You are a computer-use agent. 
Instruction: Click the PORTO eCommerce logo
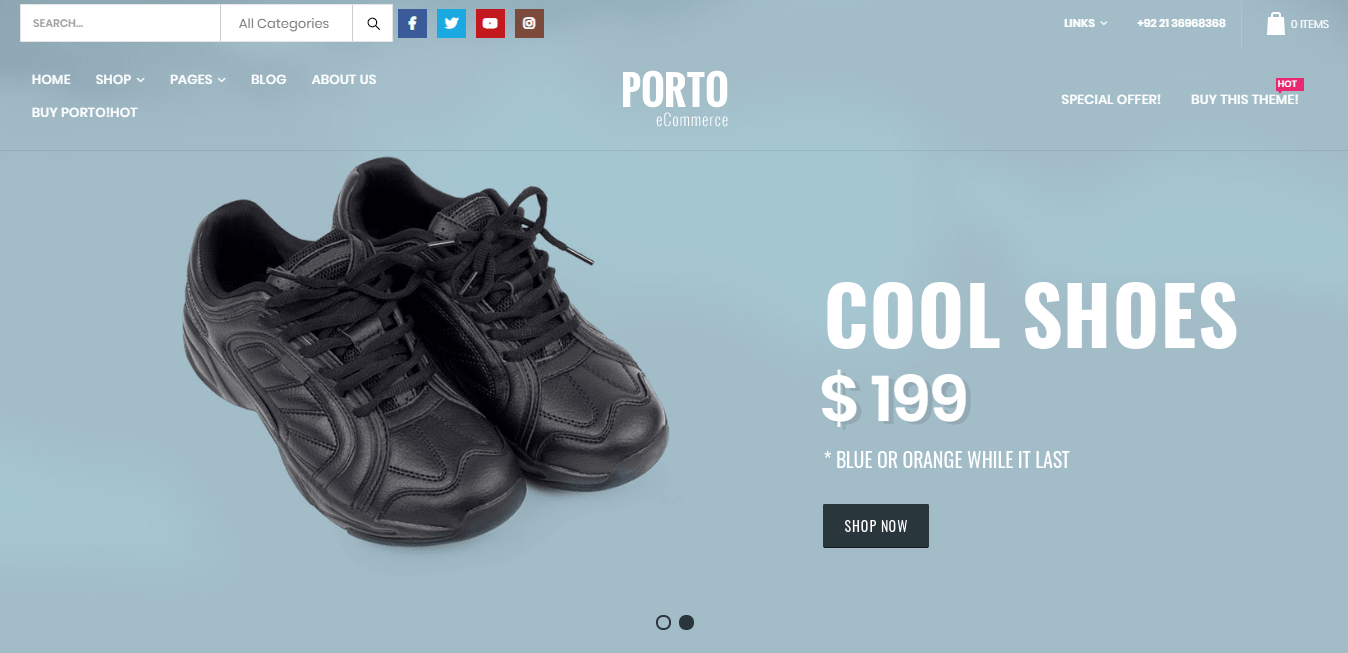[x=675, y=98]
